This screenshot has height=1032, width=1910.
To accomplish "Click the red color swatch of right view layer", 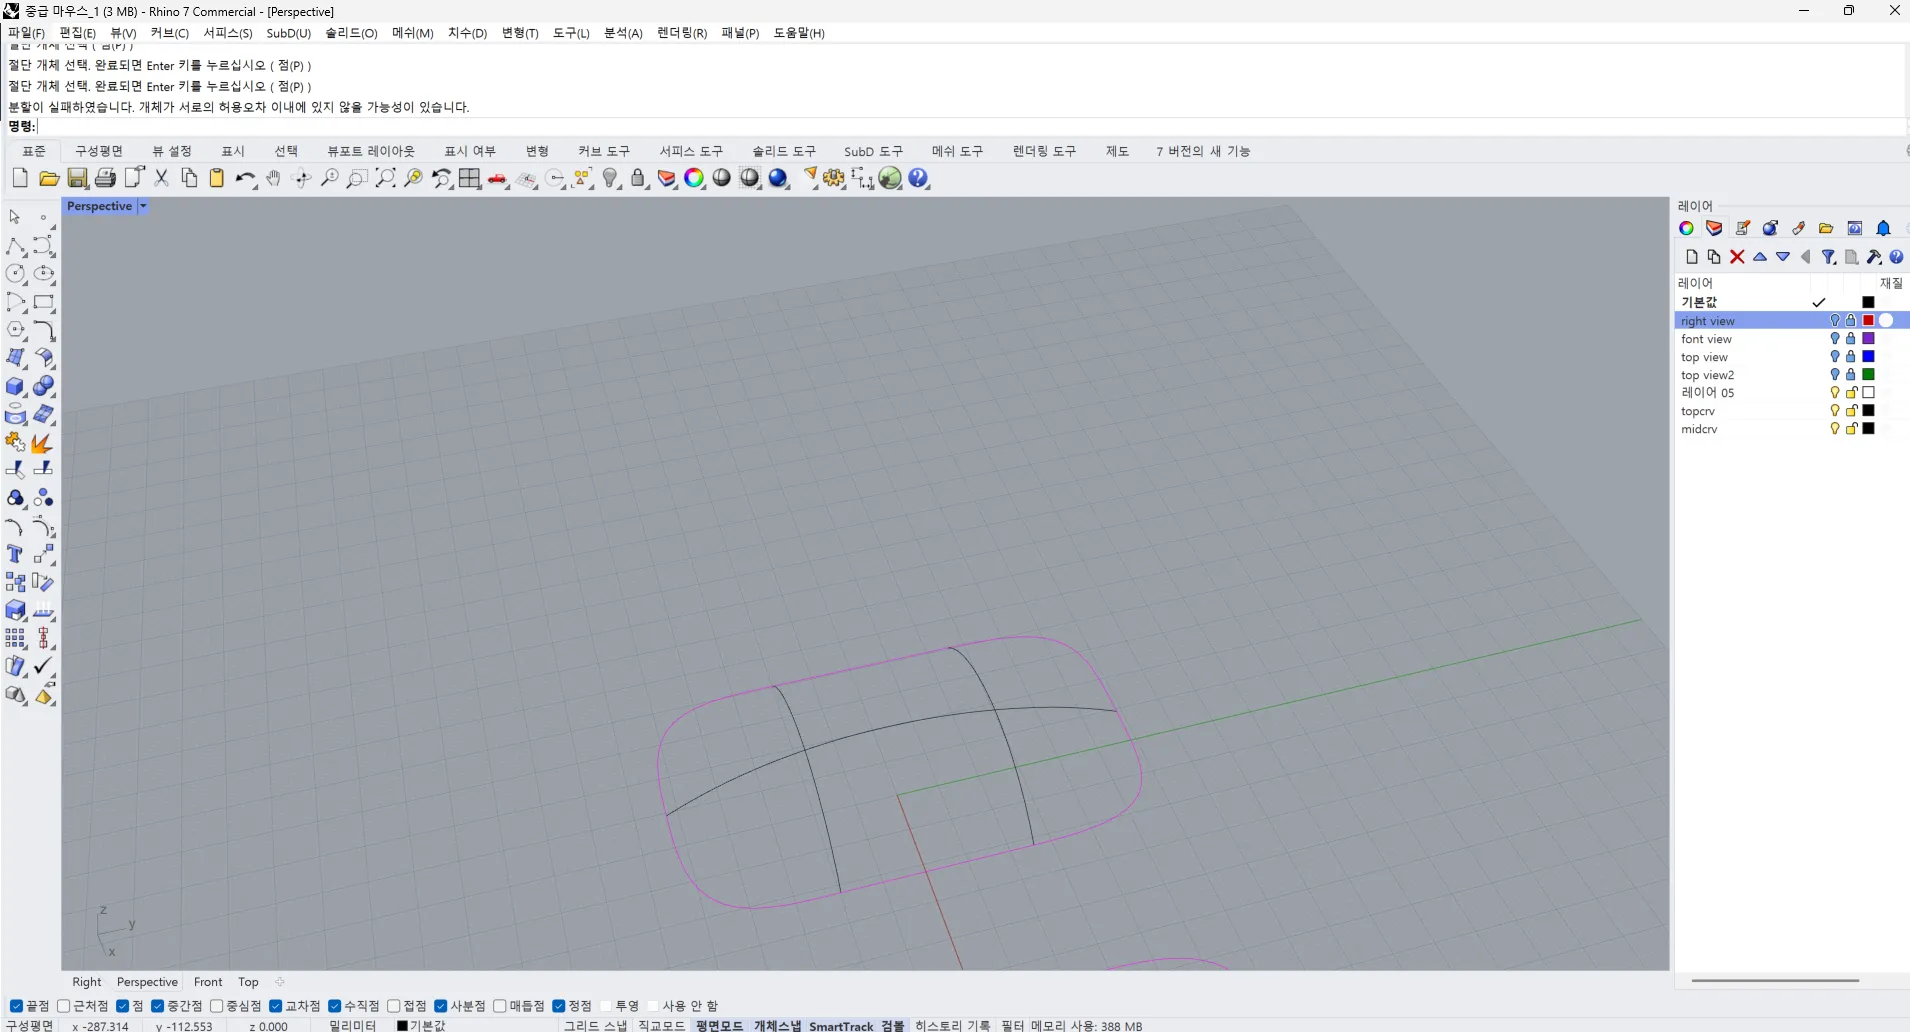I will coord(1868,321).
